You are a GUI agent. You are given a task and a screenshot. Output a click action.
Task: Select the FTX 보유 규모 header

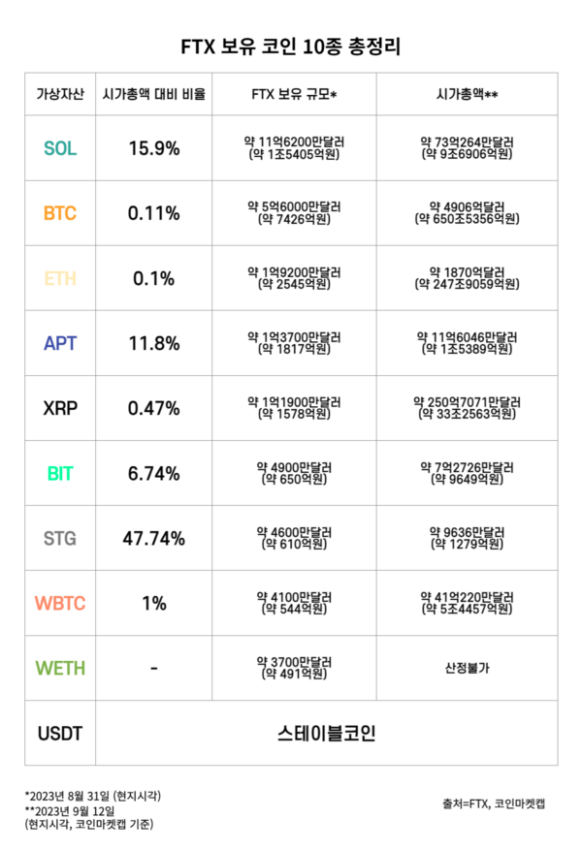click(294, 94)
